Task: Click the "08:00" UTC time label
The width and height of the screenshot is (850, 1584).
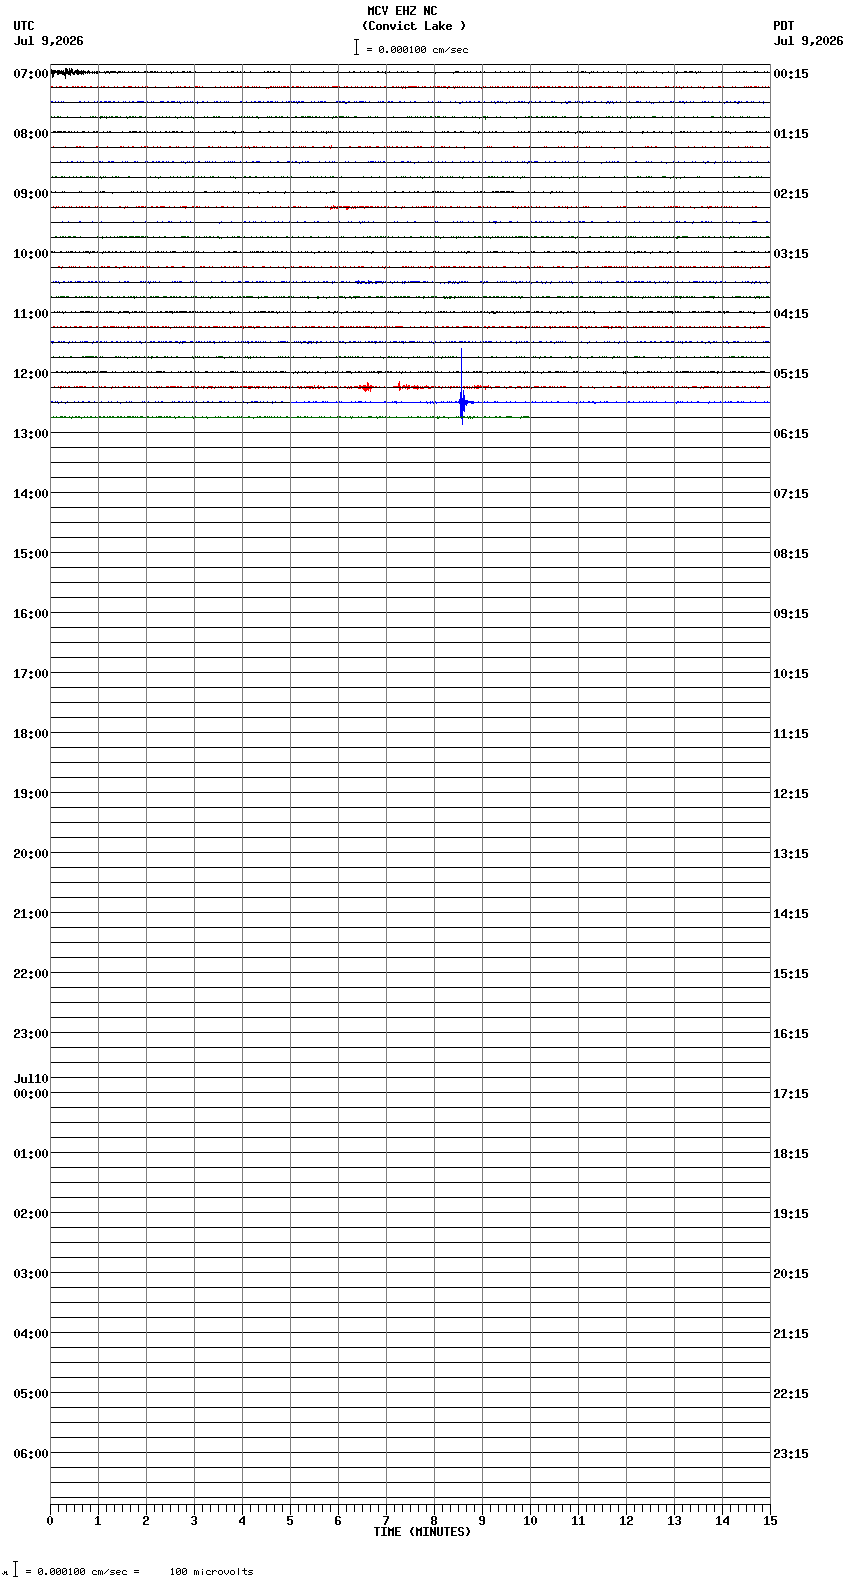Action: [31, 134]
